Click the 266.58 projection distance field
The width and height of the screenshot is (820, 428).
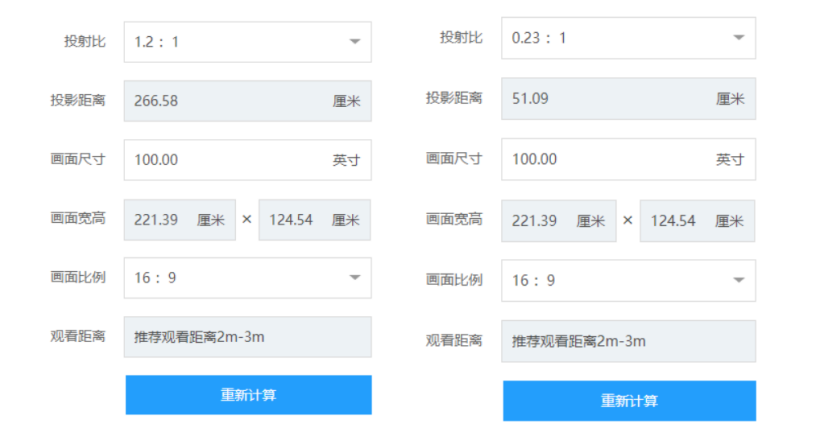click(x=247, y=101)
